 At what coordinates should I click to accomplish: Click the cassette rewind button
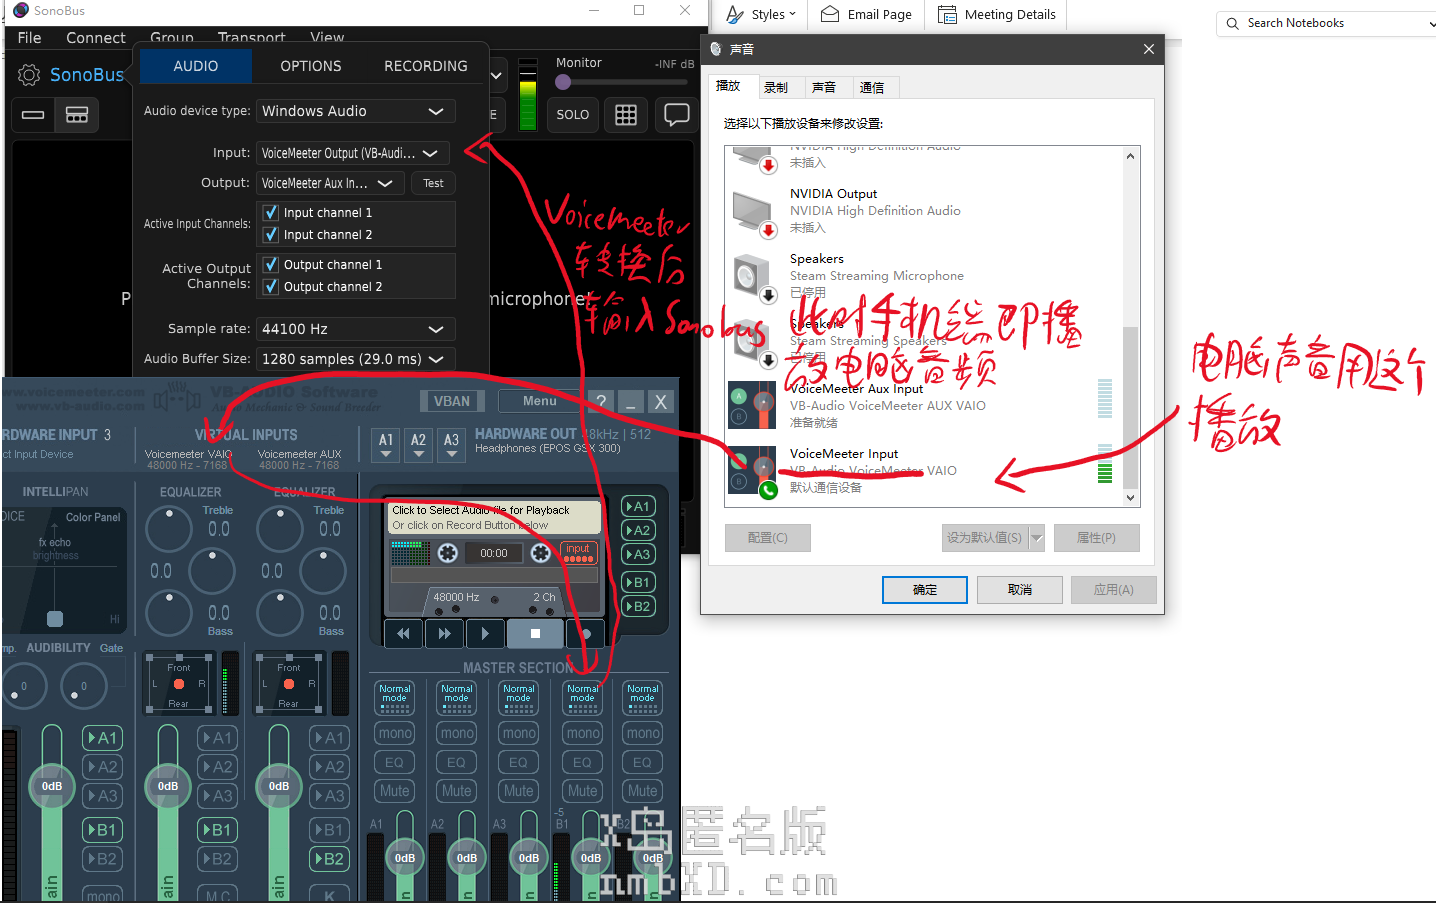click(x=403, y=633)
